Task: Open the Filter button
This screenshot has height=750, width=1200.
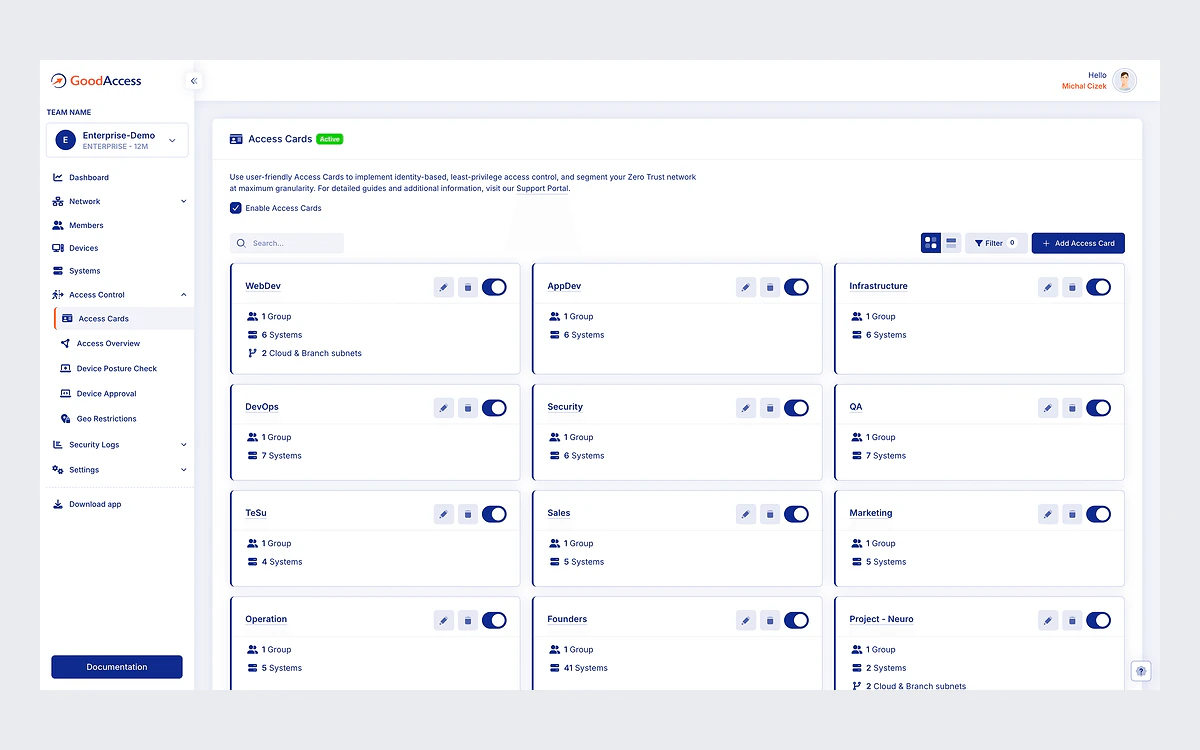Action: (996, 243)
